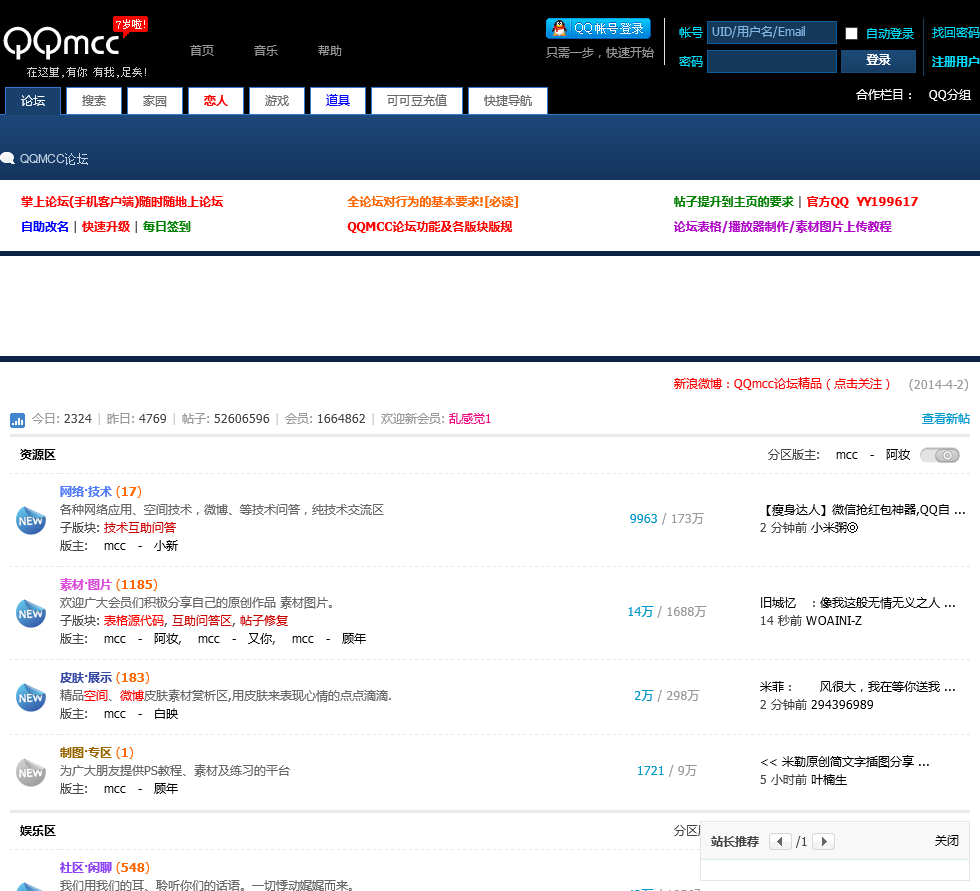
Task: Click 官方QQ YY199617 link
Action: click(862, 202)
